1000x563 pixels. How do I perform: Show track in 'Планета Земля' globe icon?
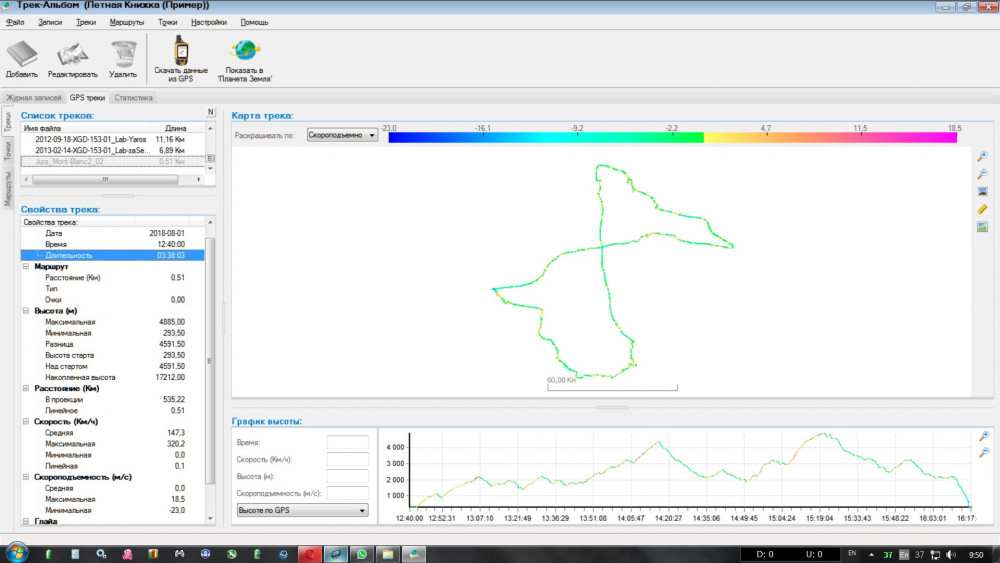tap(244, 52)
